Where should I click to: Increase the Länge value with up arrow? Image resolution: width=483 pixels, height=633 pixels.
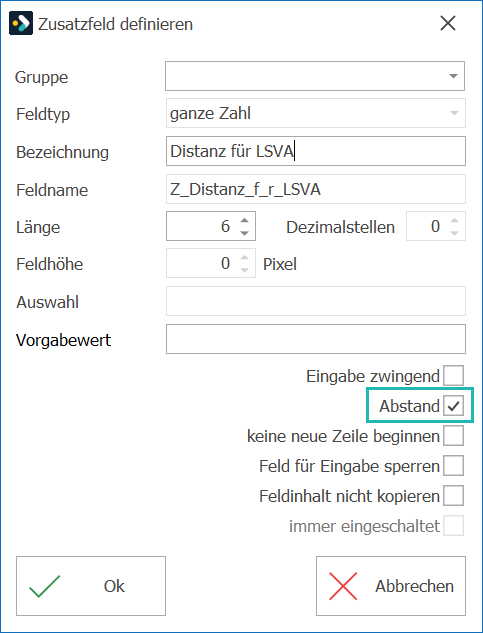click(x=244, y=220)
